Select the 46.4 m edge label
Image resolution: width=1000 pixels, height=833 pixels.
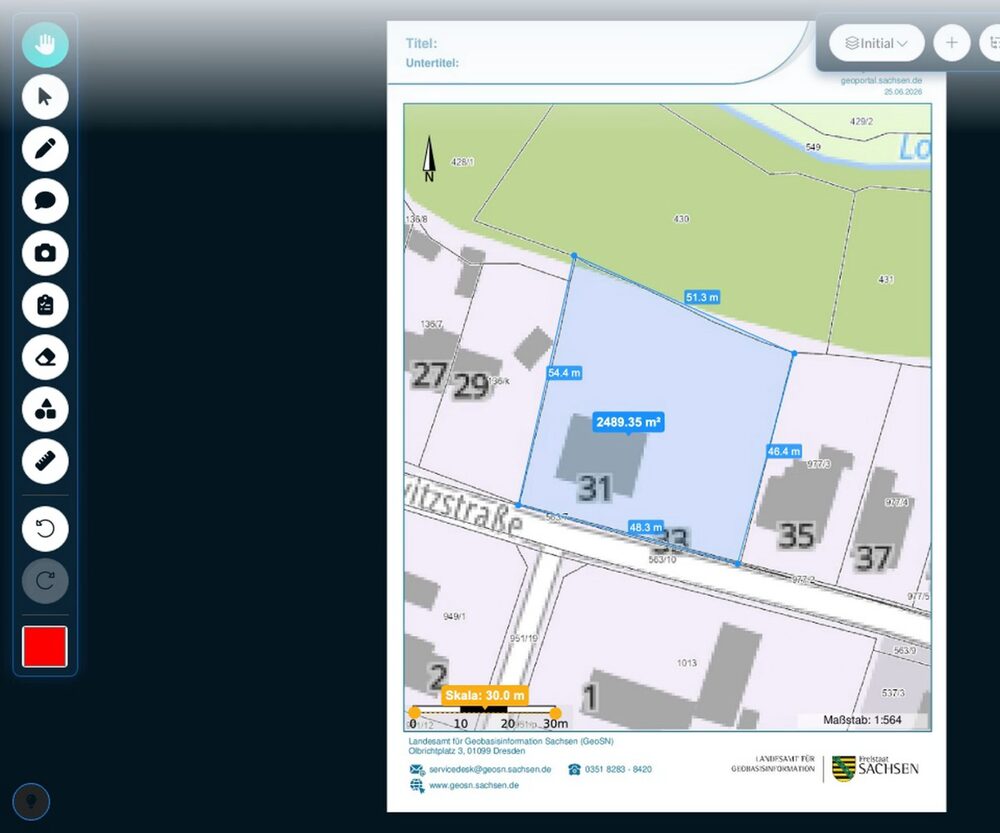[784, 452]
